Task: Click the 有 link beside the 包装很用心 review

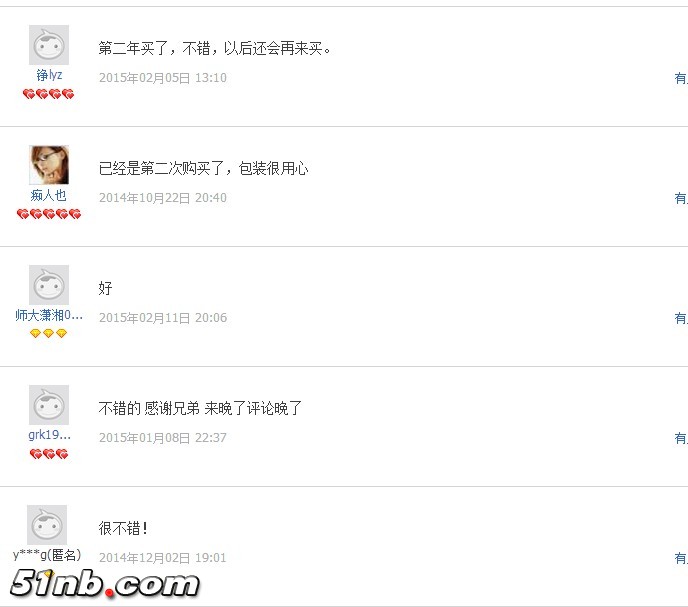Action: [x=681, y=198]
